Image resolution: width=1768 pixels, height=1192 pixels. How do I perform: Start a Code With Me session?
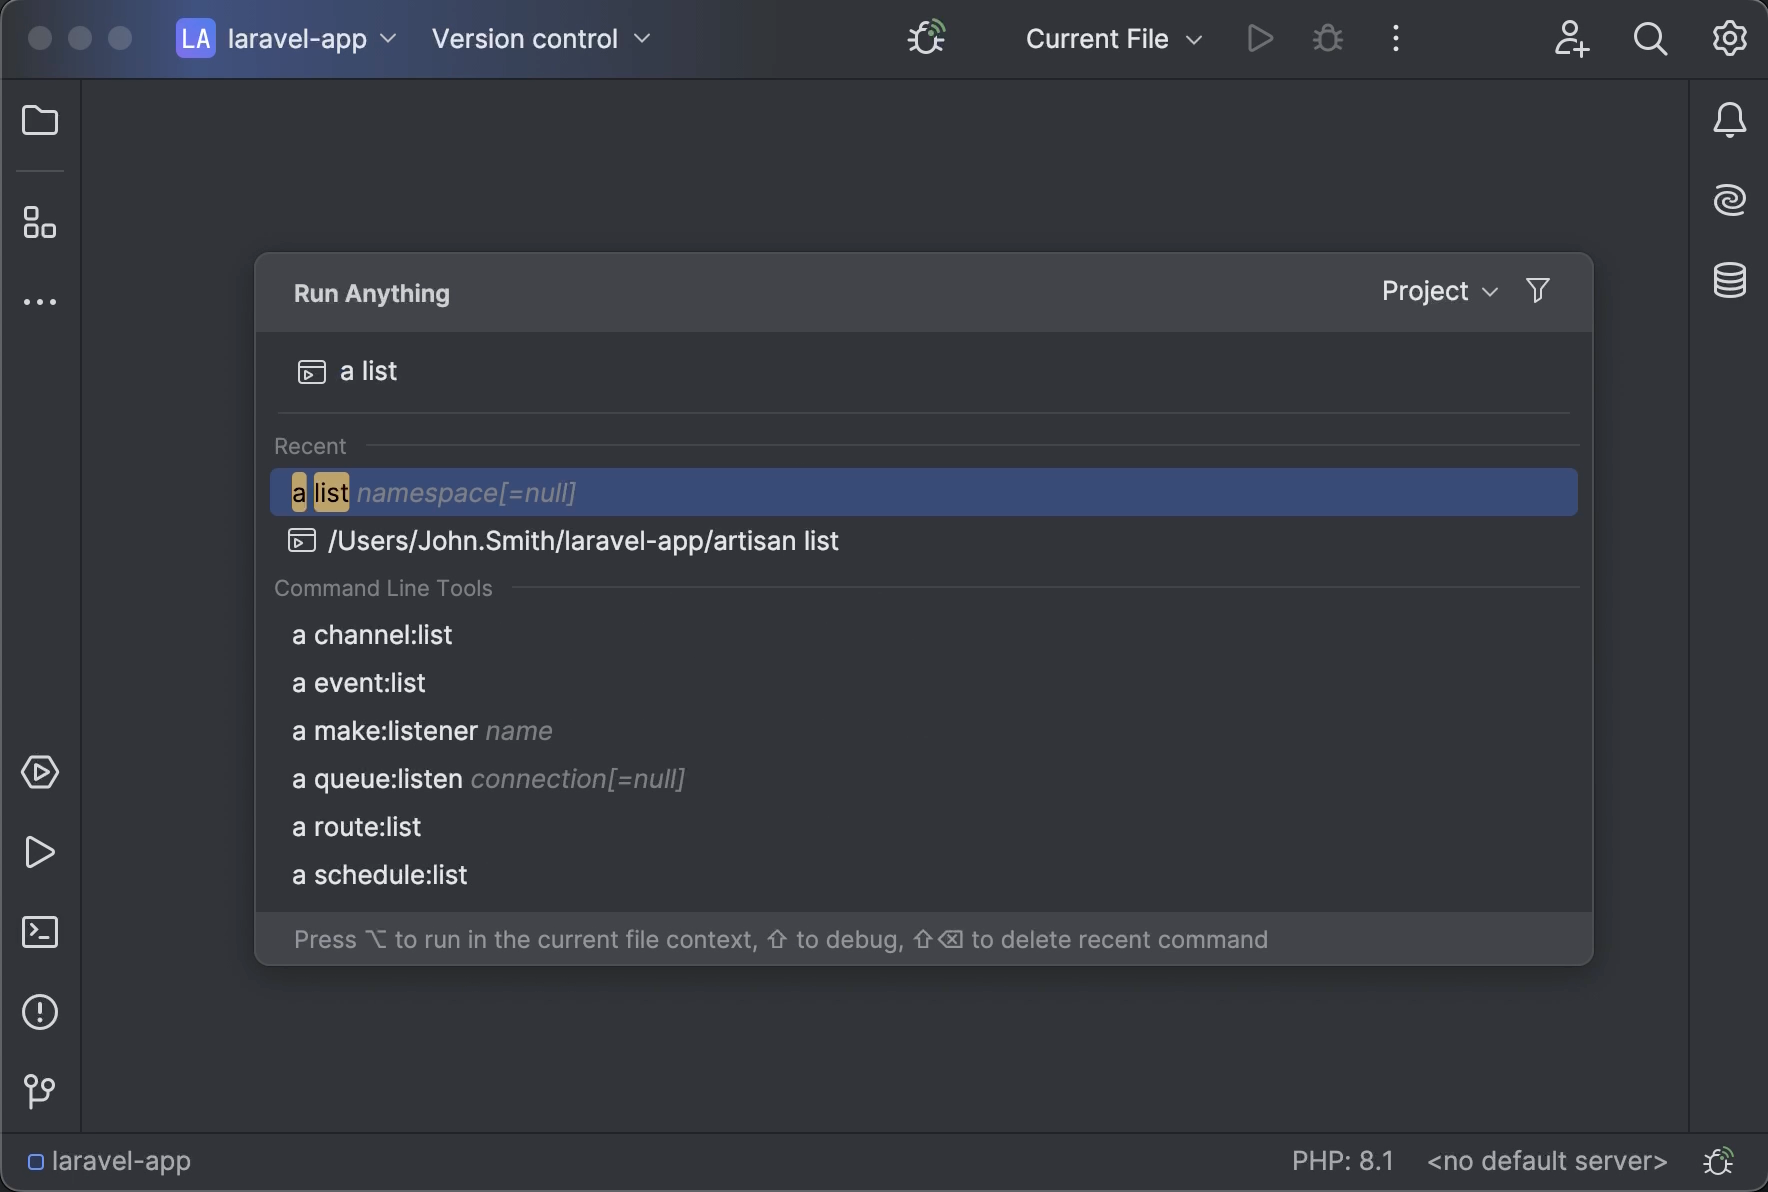coord(1571,40)
